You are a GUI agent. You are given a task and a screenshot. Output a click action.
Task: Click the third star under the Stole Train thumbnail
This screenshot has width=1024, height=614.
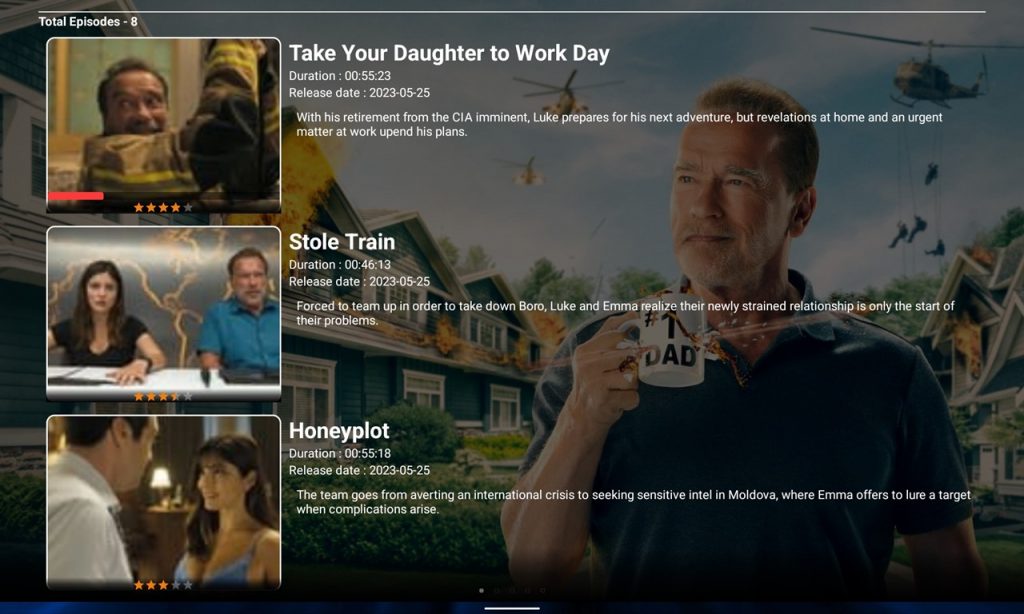click(163, 396)
